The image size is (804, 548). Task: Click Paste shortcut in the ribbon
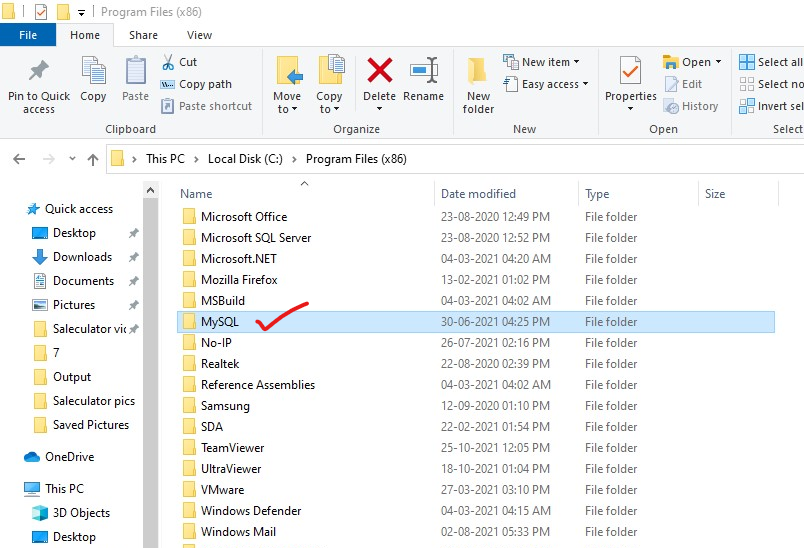[207, 106]
